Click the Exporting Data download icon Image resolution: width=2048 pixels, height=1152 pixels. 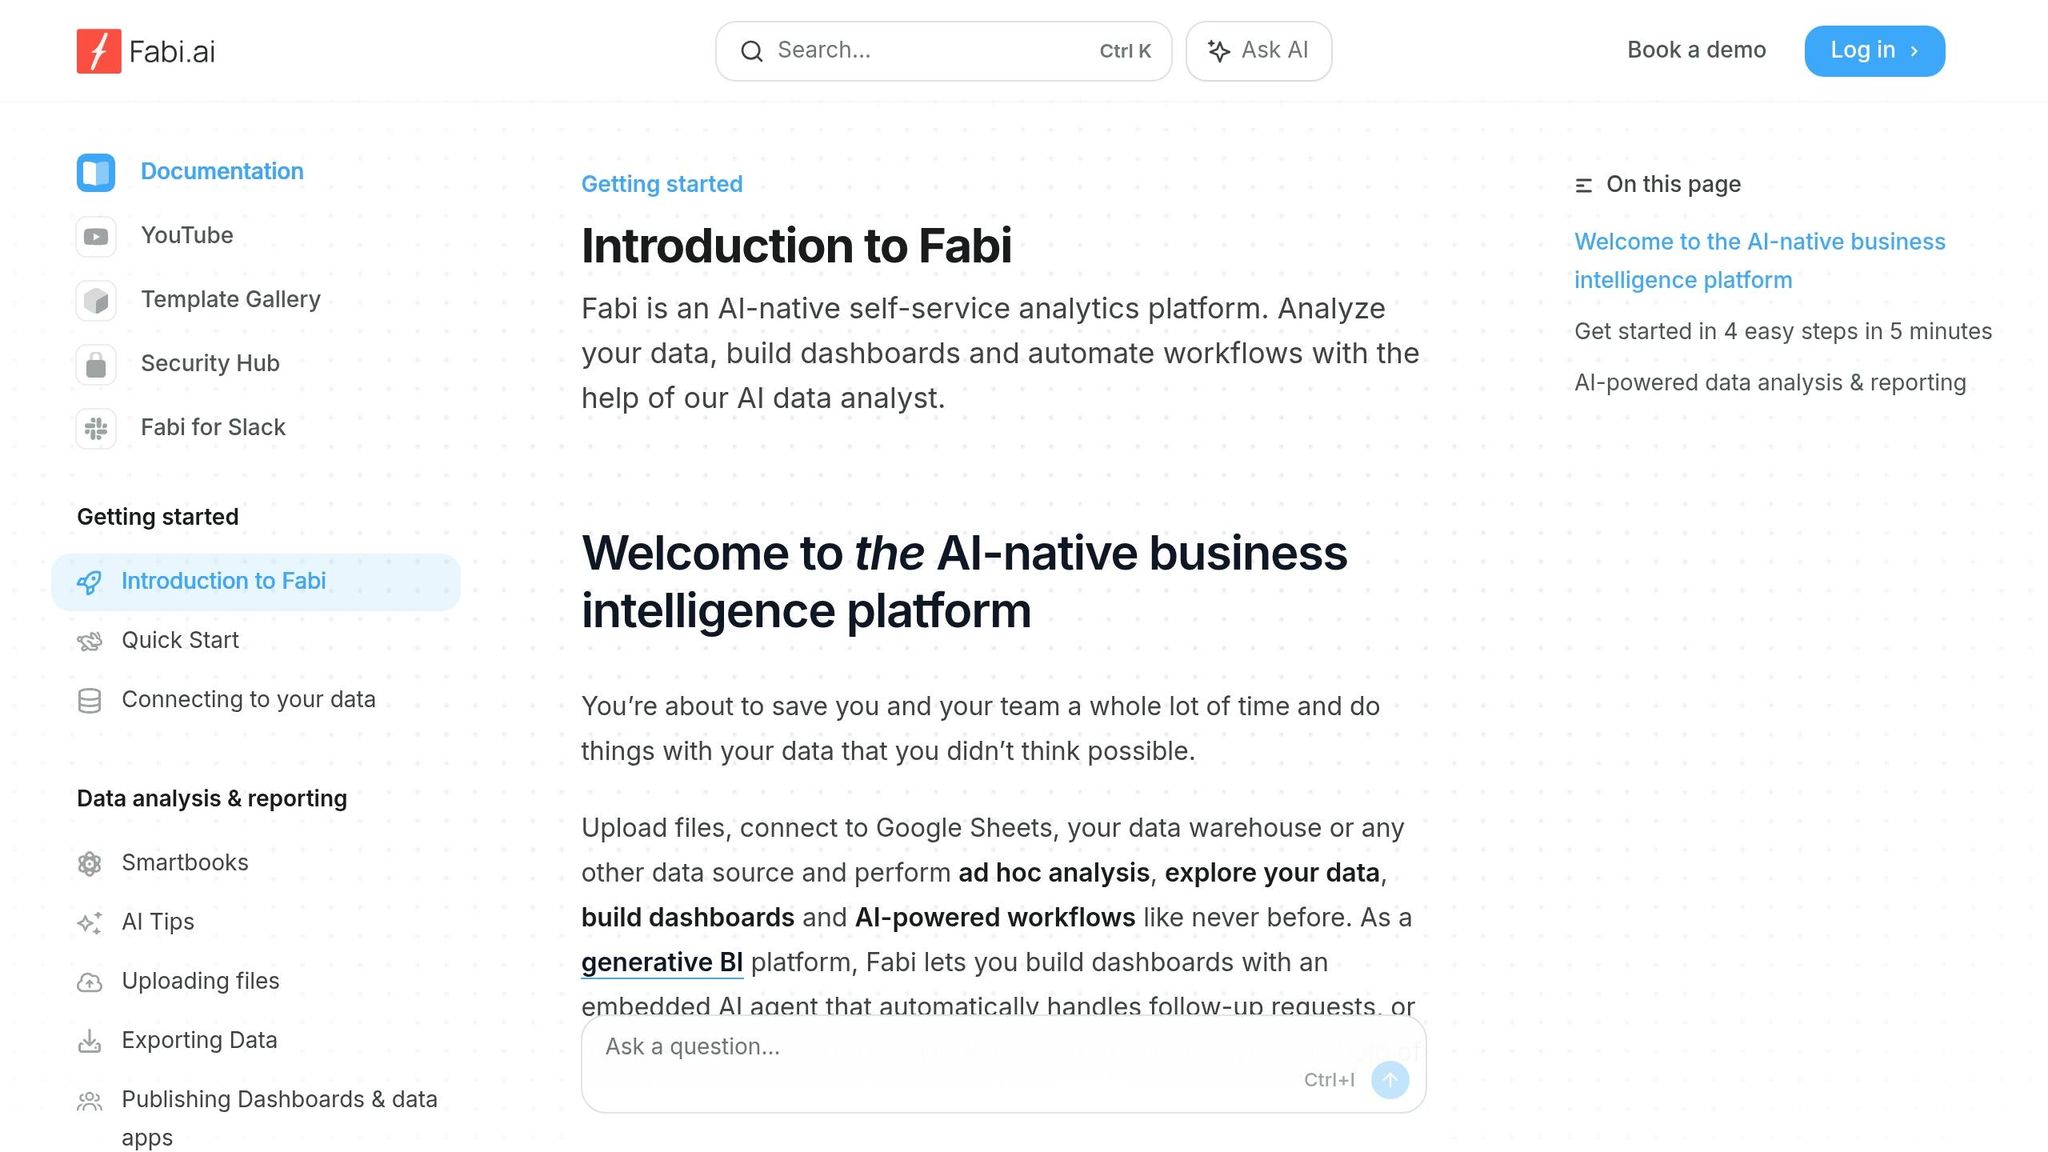(x=90, y=1041)
